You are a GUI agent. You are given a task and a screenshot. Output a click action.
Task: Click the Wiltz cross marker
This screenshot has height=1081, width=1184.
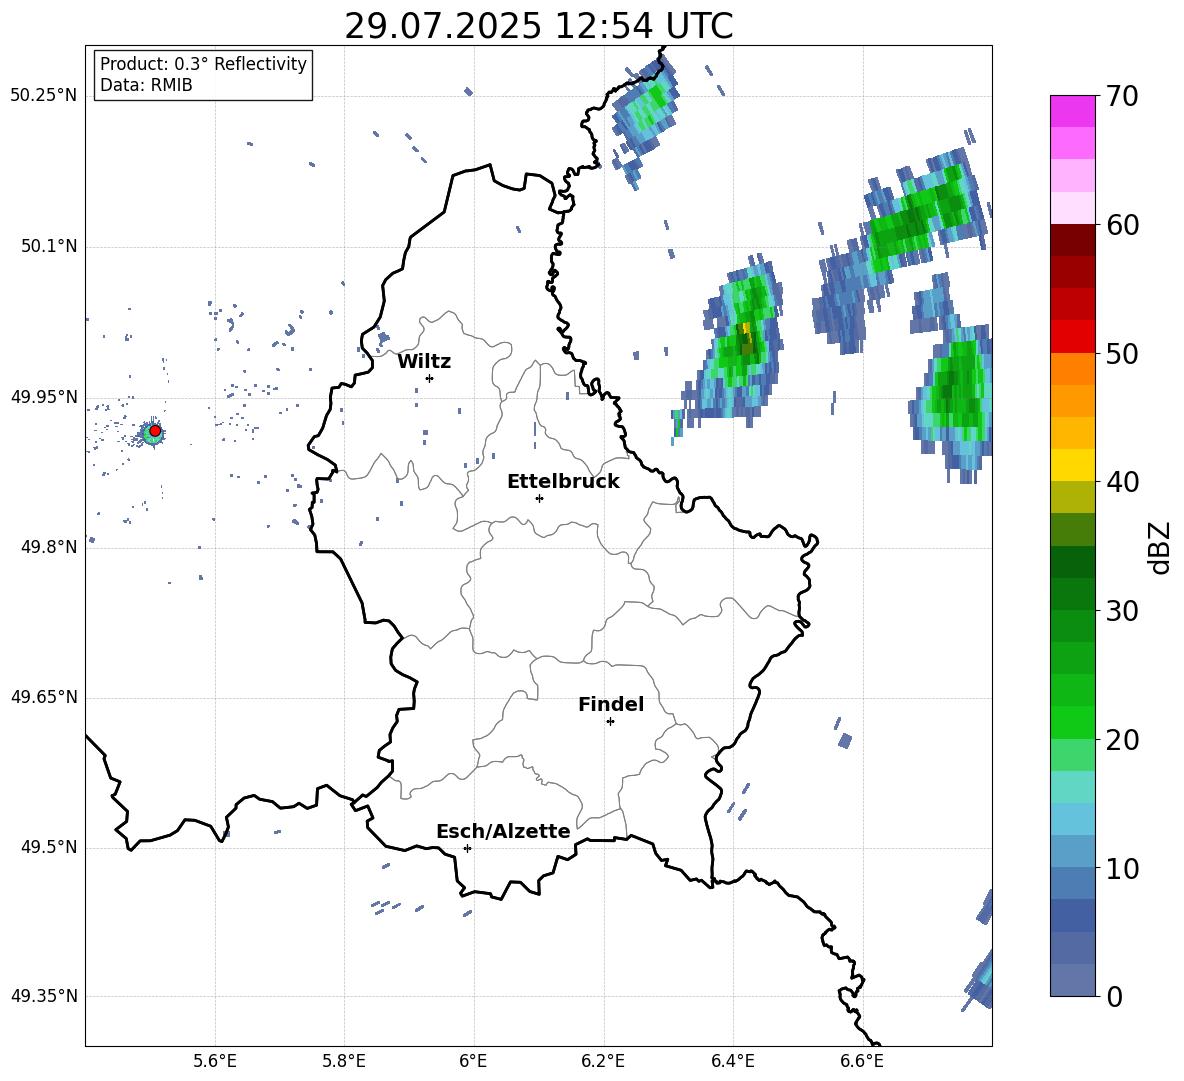click(430, 378)
